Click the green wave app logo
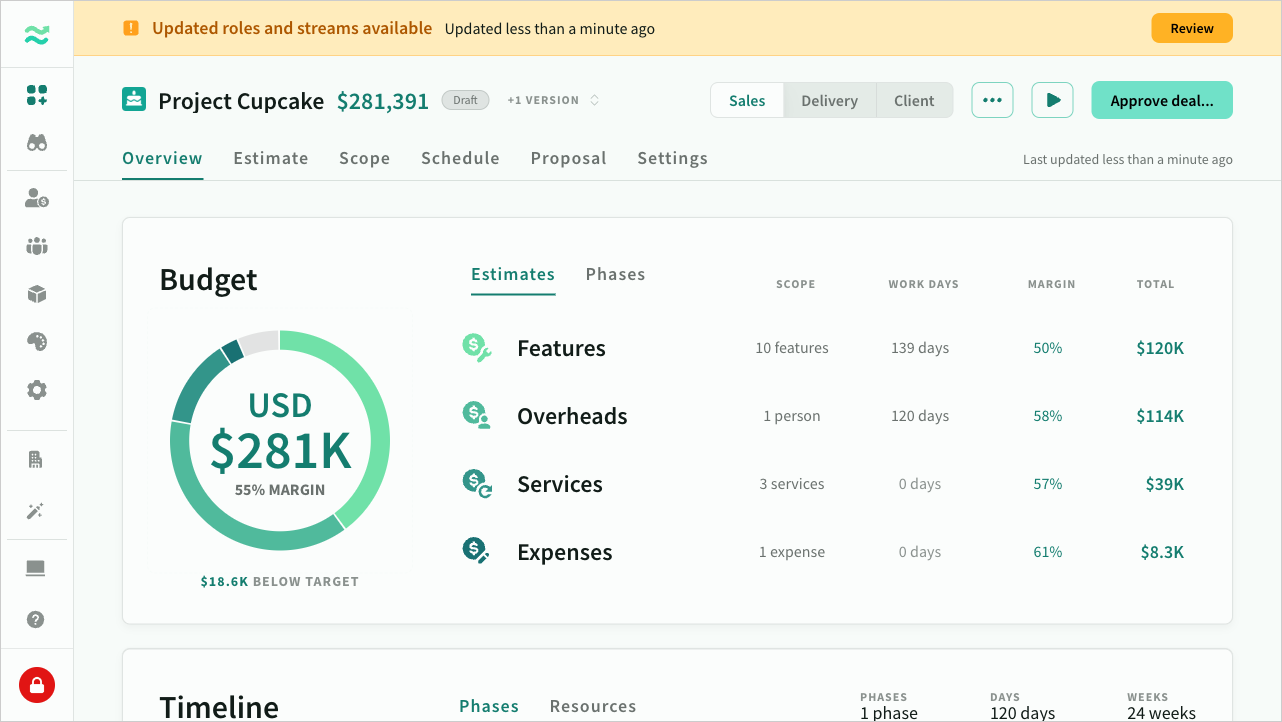The height and width of the screenshot is (722, 1282). pyautogui.click(x=37, y=36)
